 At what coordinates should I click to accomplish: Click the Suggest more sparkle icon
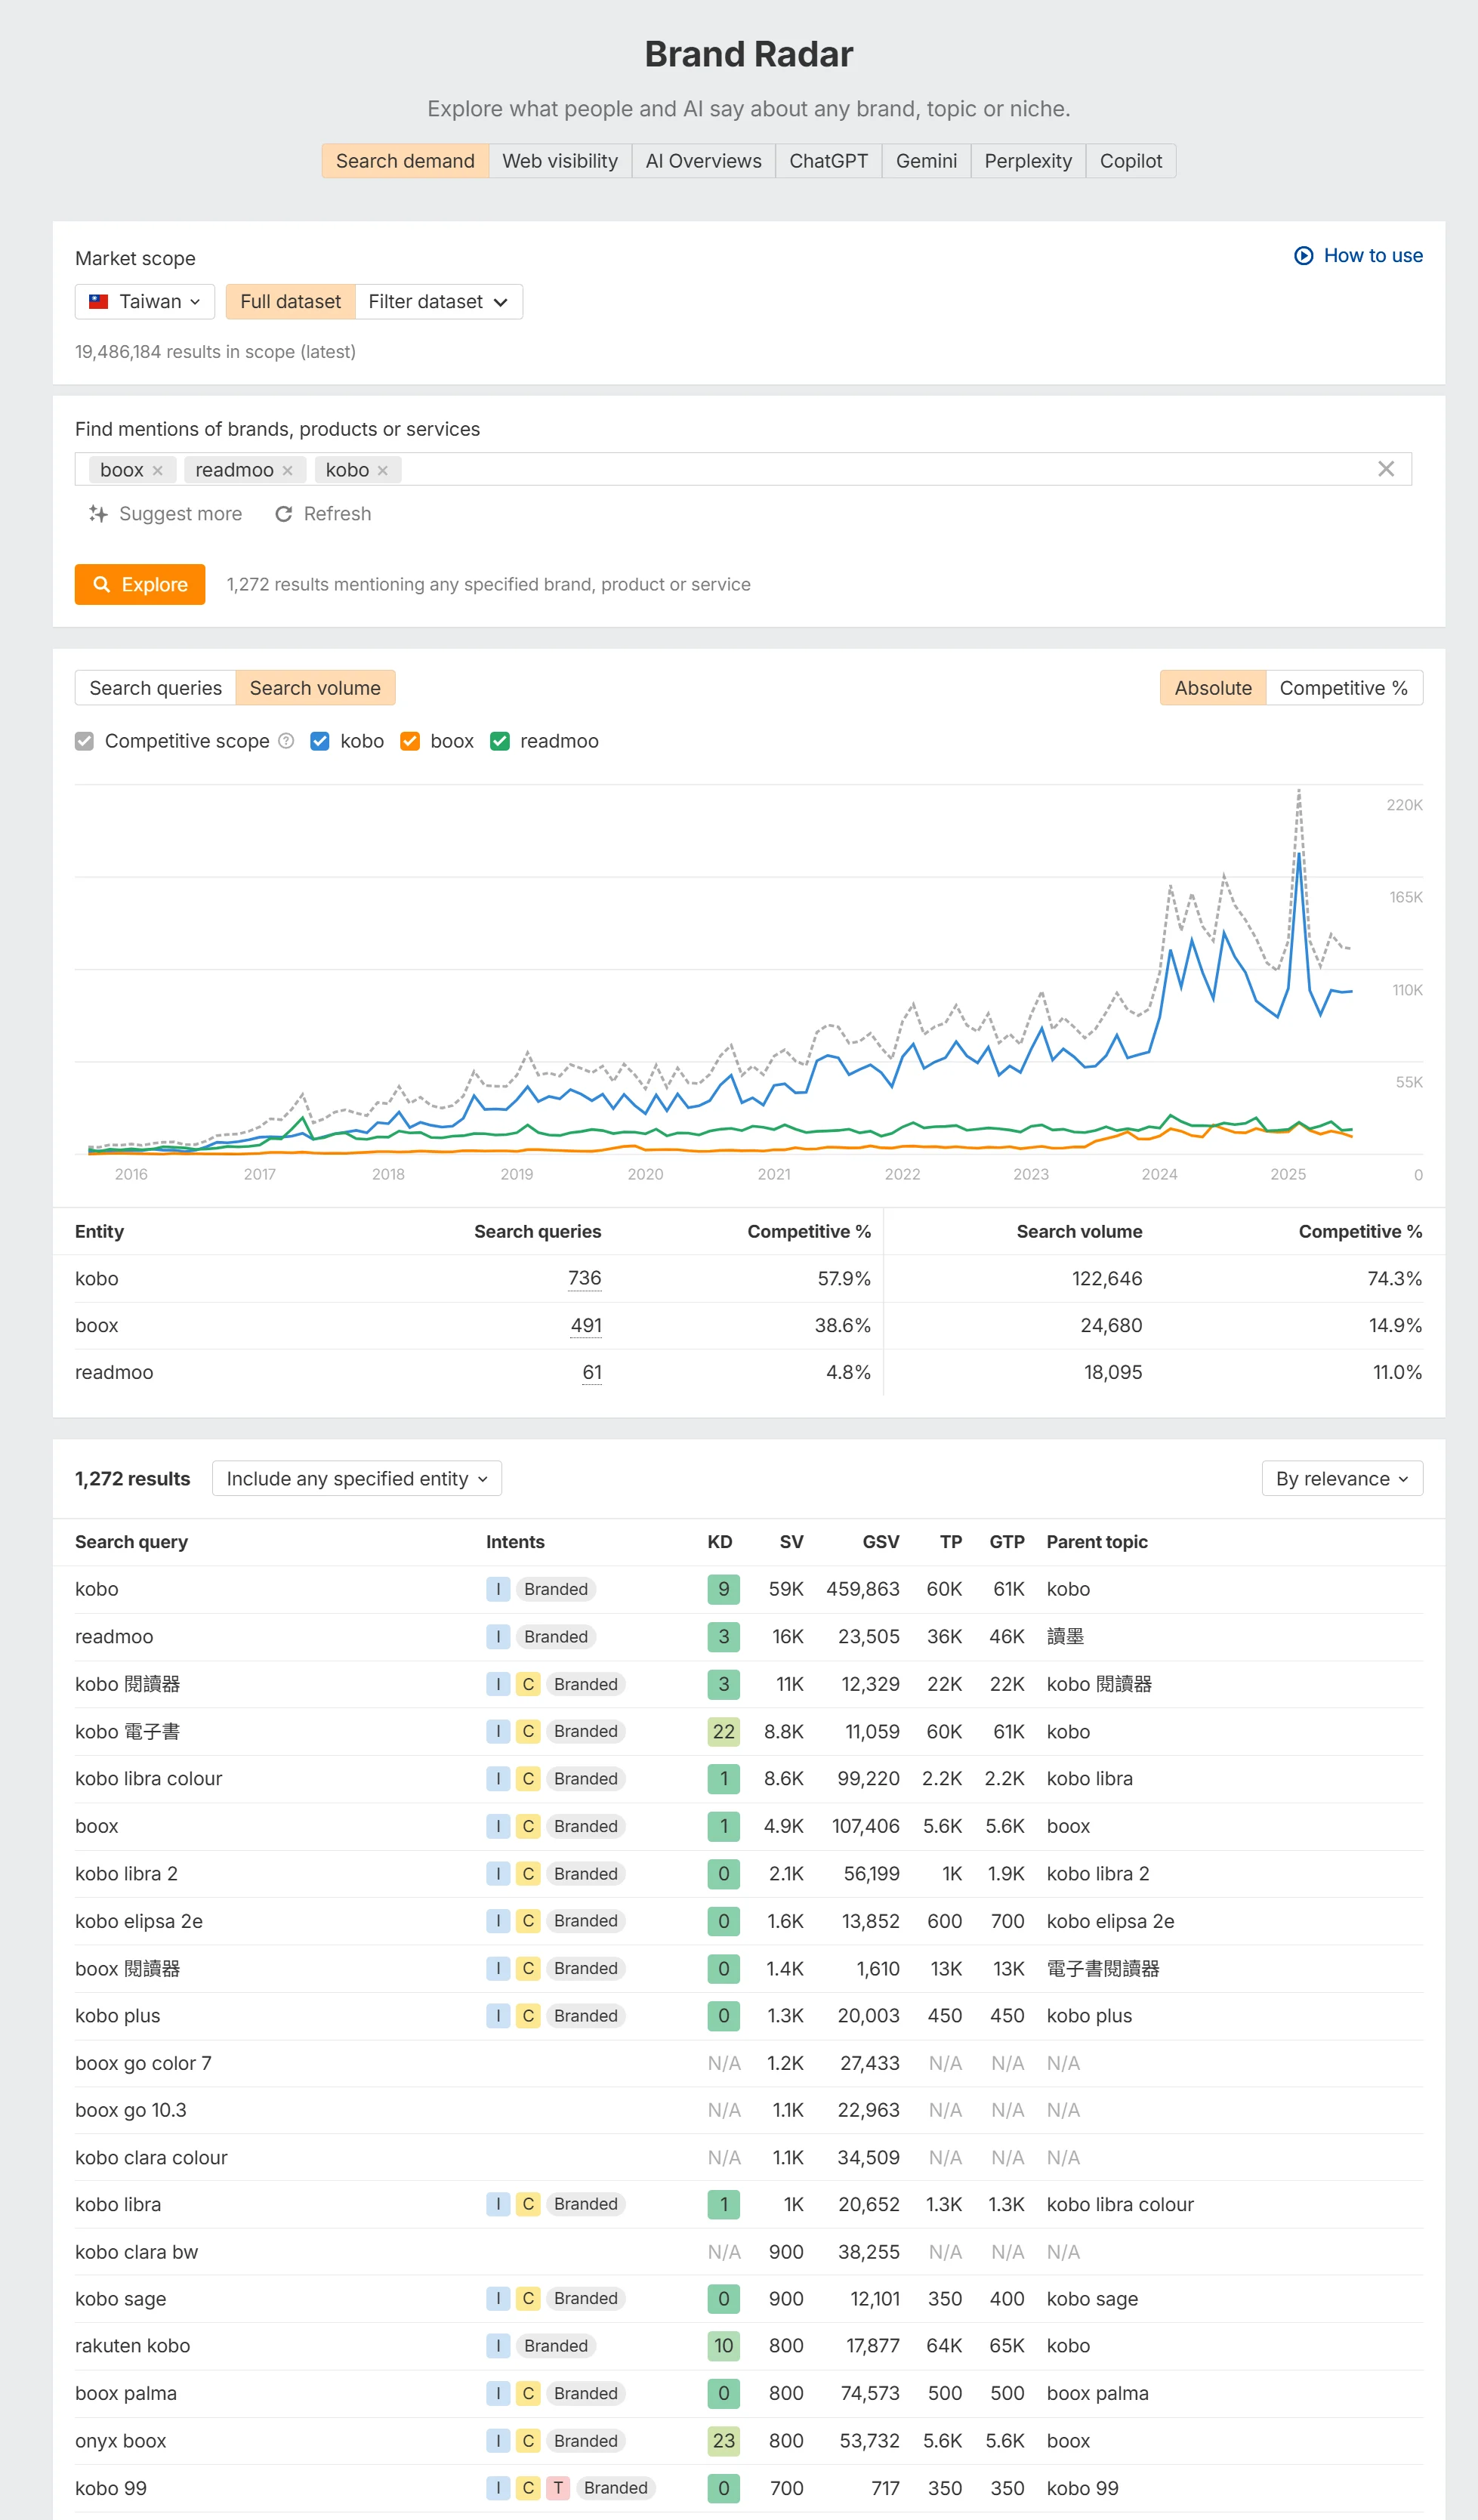pyautogui.click(x=98, y=514)
